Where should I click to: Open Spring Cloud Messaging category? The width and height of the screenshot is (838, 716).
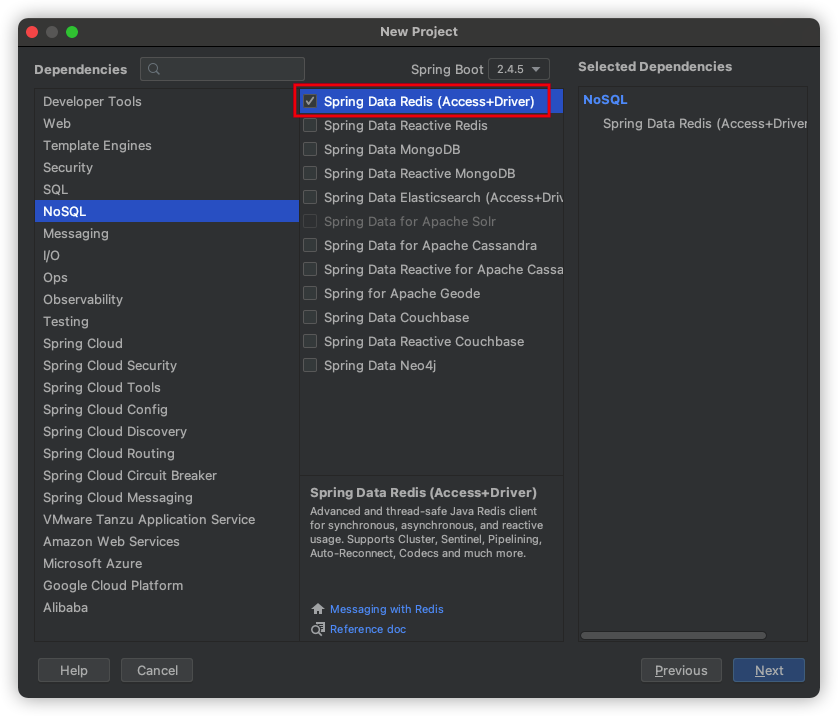click(167, 497)
